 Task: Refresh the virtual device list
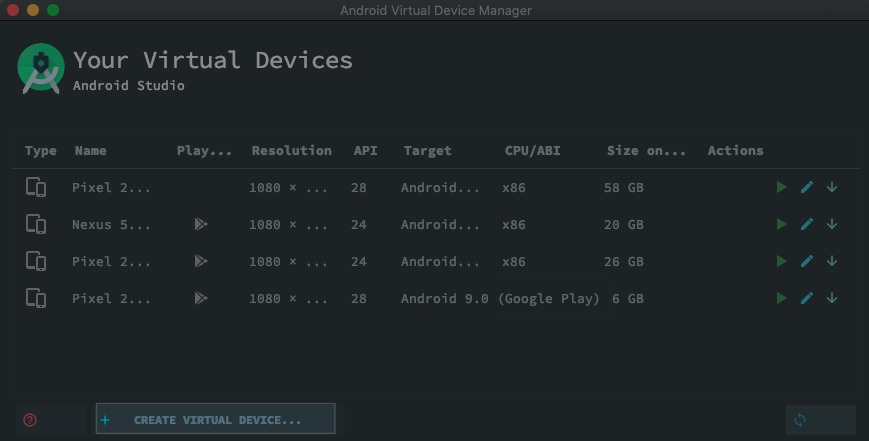(800, 420)
